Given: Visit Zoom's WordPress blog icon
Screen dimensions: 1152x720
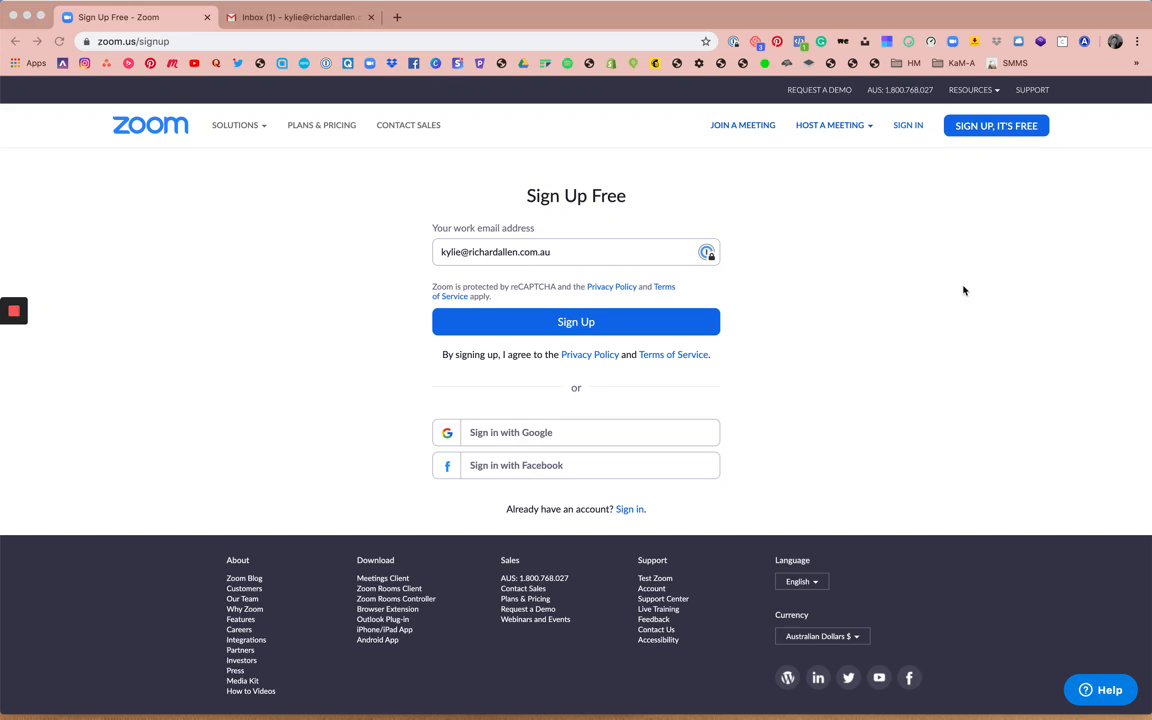Looking at the screenshot, I should pos(788,677).
